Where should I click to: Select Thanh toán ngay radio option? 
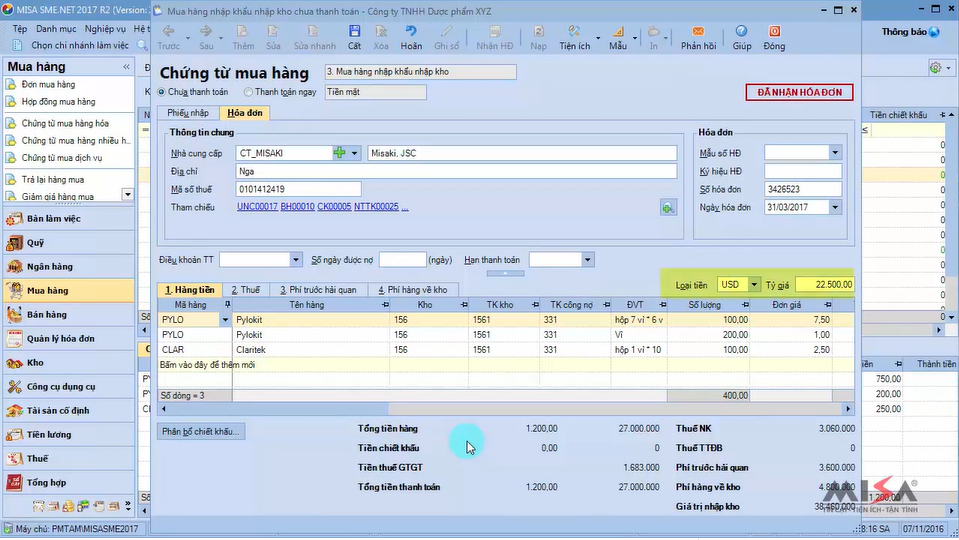click(x=248, y=92)
